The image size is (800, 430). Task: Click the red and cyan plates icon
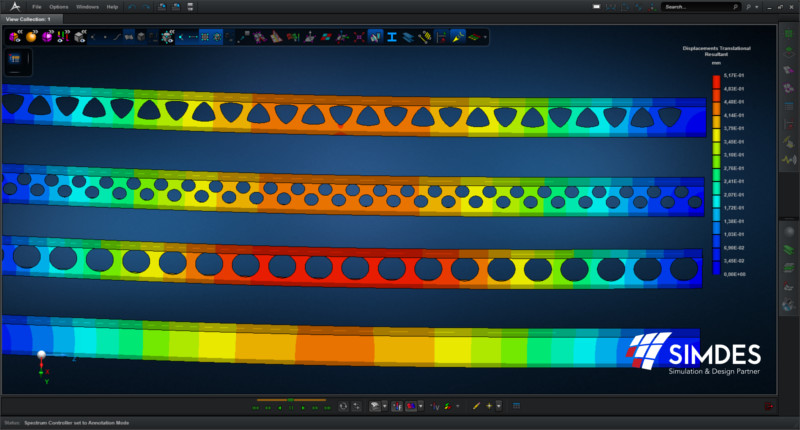[x=326, y=37]
